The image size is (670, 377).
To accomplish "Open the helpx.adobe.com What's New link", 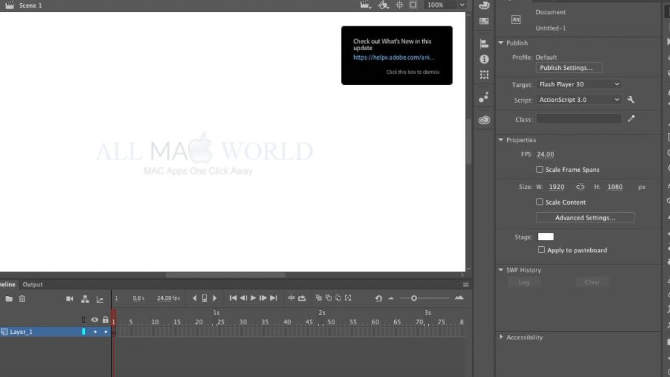I will [394, 57].
